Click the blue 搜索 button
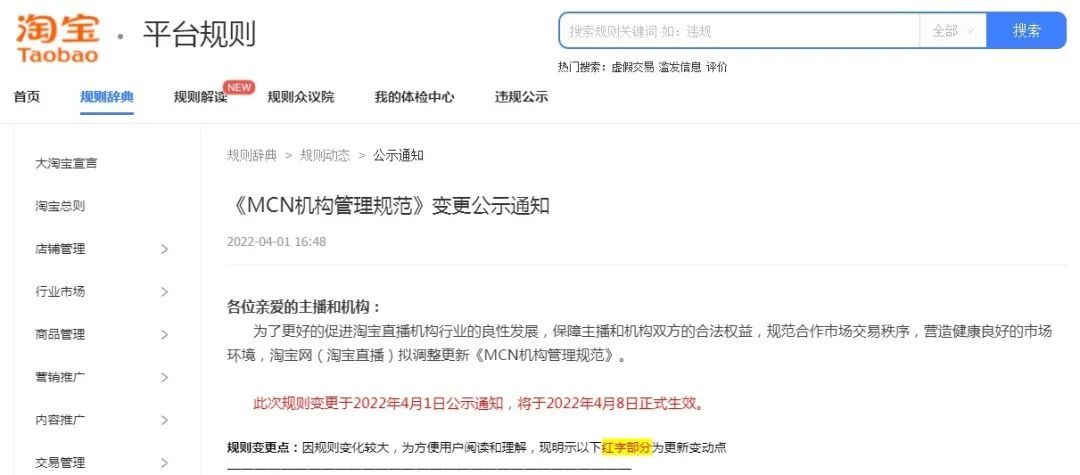 (1026, 31)
